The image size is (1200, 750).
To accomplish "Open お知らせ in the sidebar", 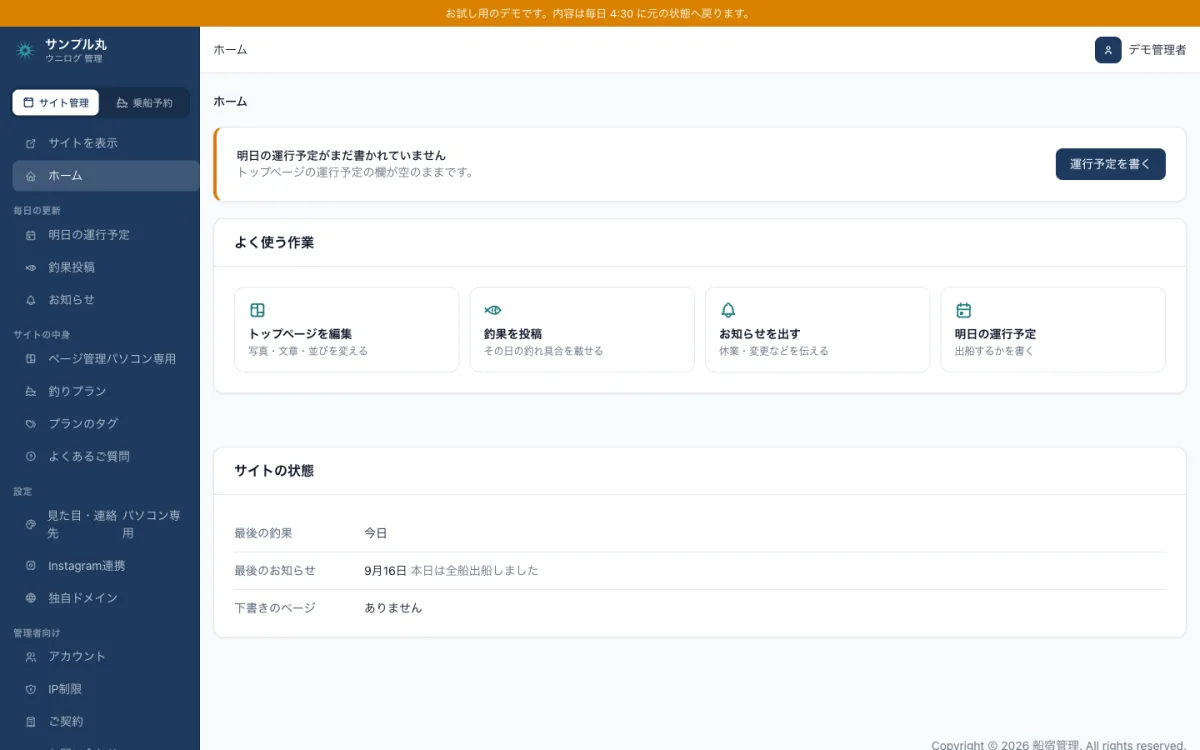I will coord(106,300).
